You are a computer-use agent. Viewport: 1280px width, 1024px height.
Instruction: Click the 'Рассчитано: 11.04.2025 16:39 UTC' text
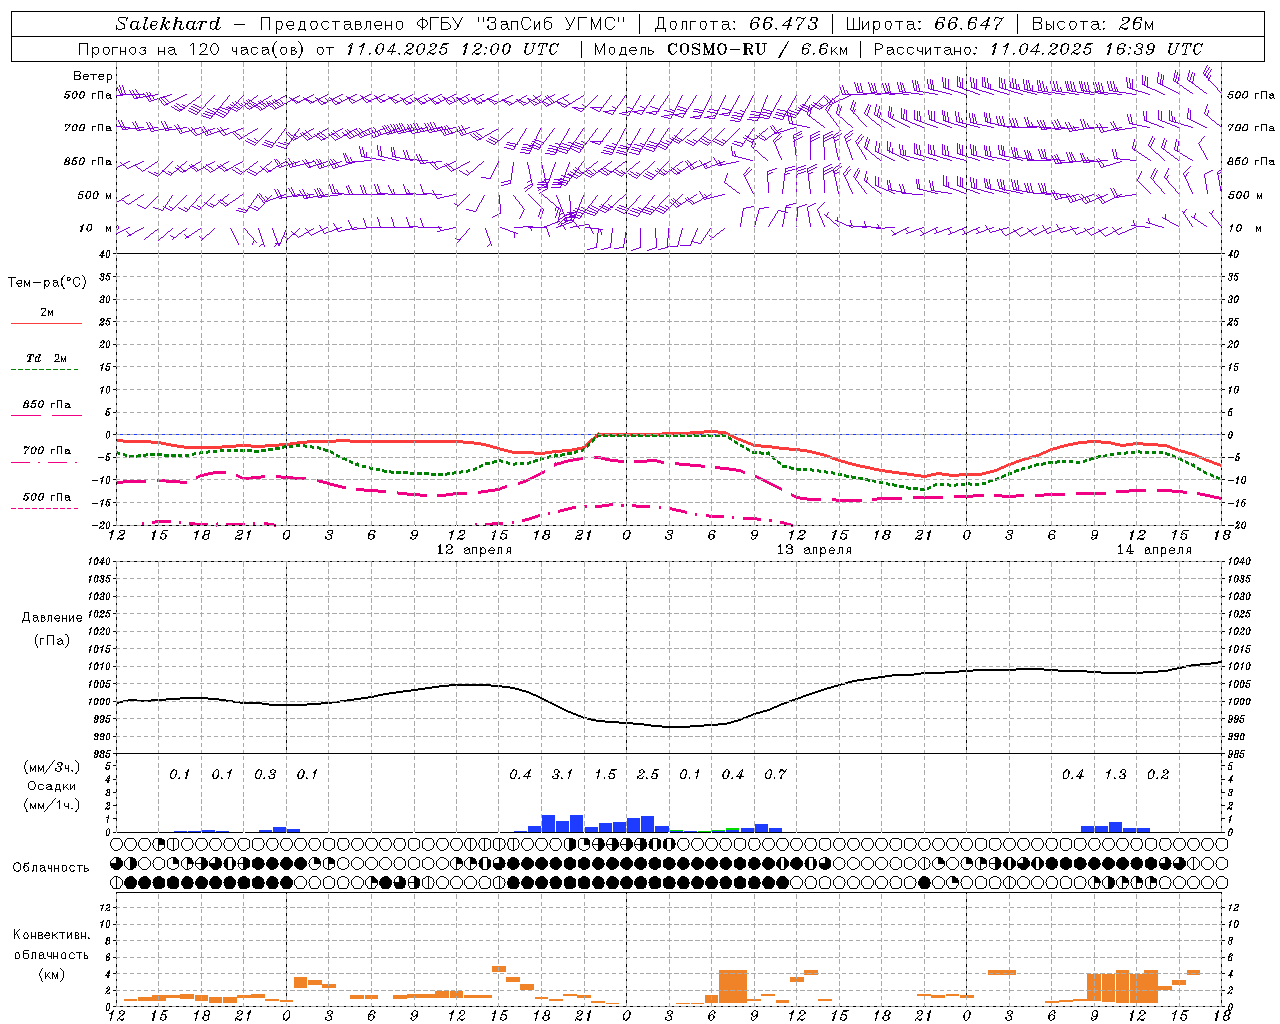tap(1038, 49)
